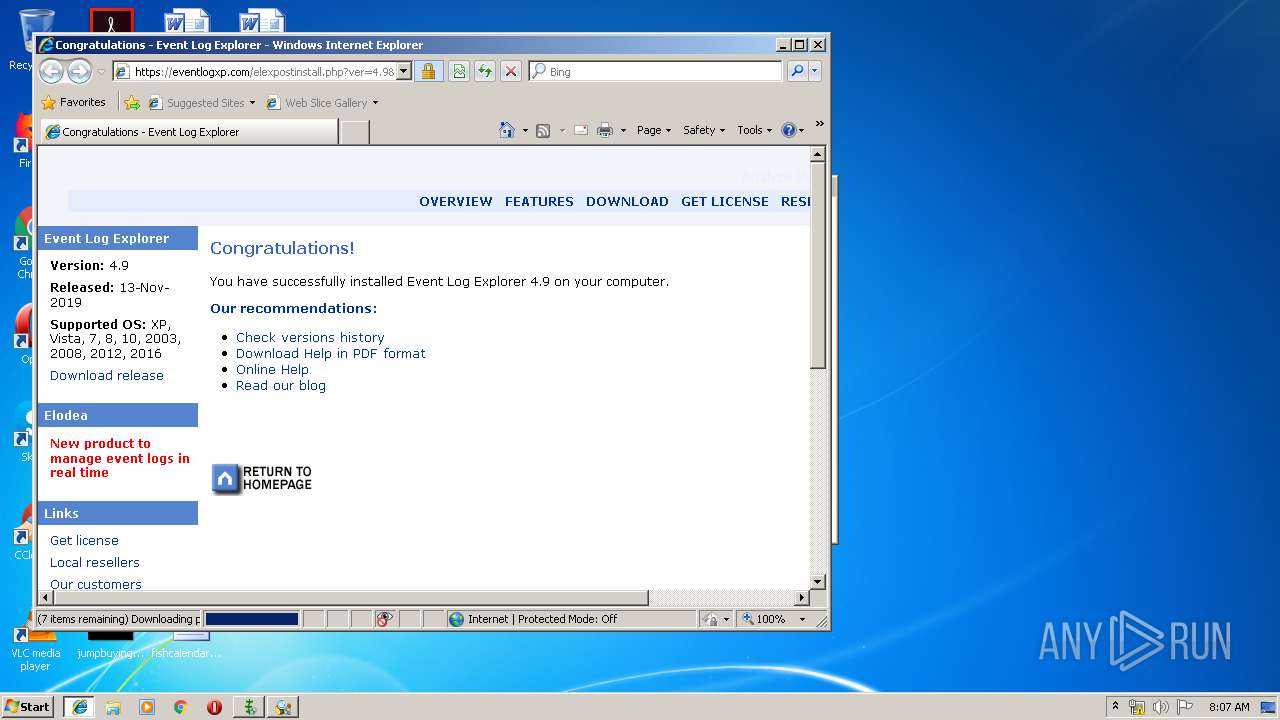Open the Windows Media Player taskbar icon
The height and width of the screenshot is (720, 1280).
click(x=147, y=707)
